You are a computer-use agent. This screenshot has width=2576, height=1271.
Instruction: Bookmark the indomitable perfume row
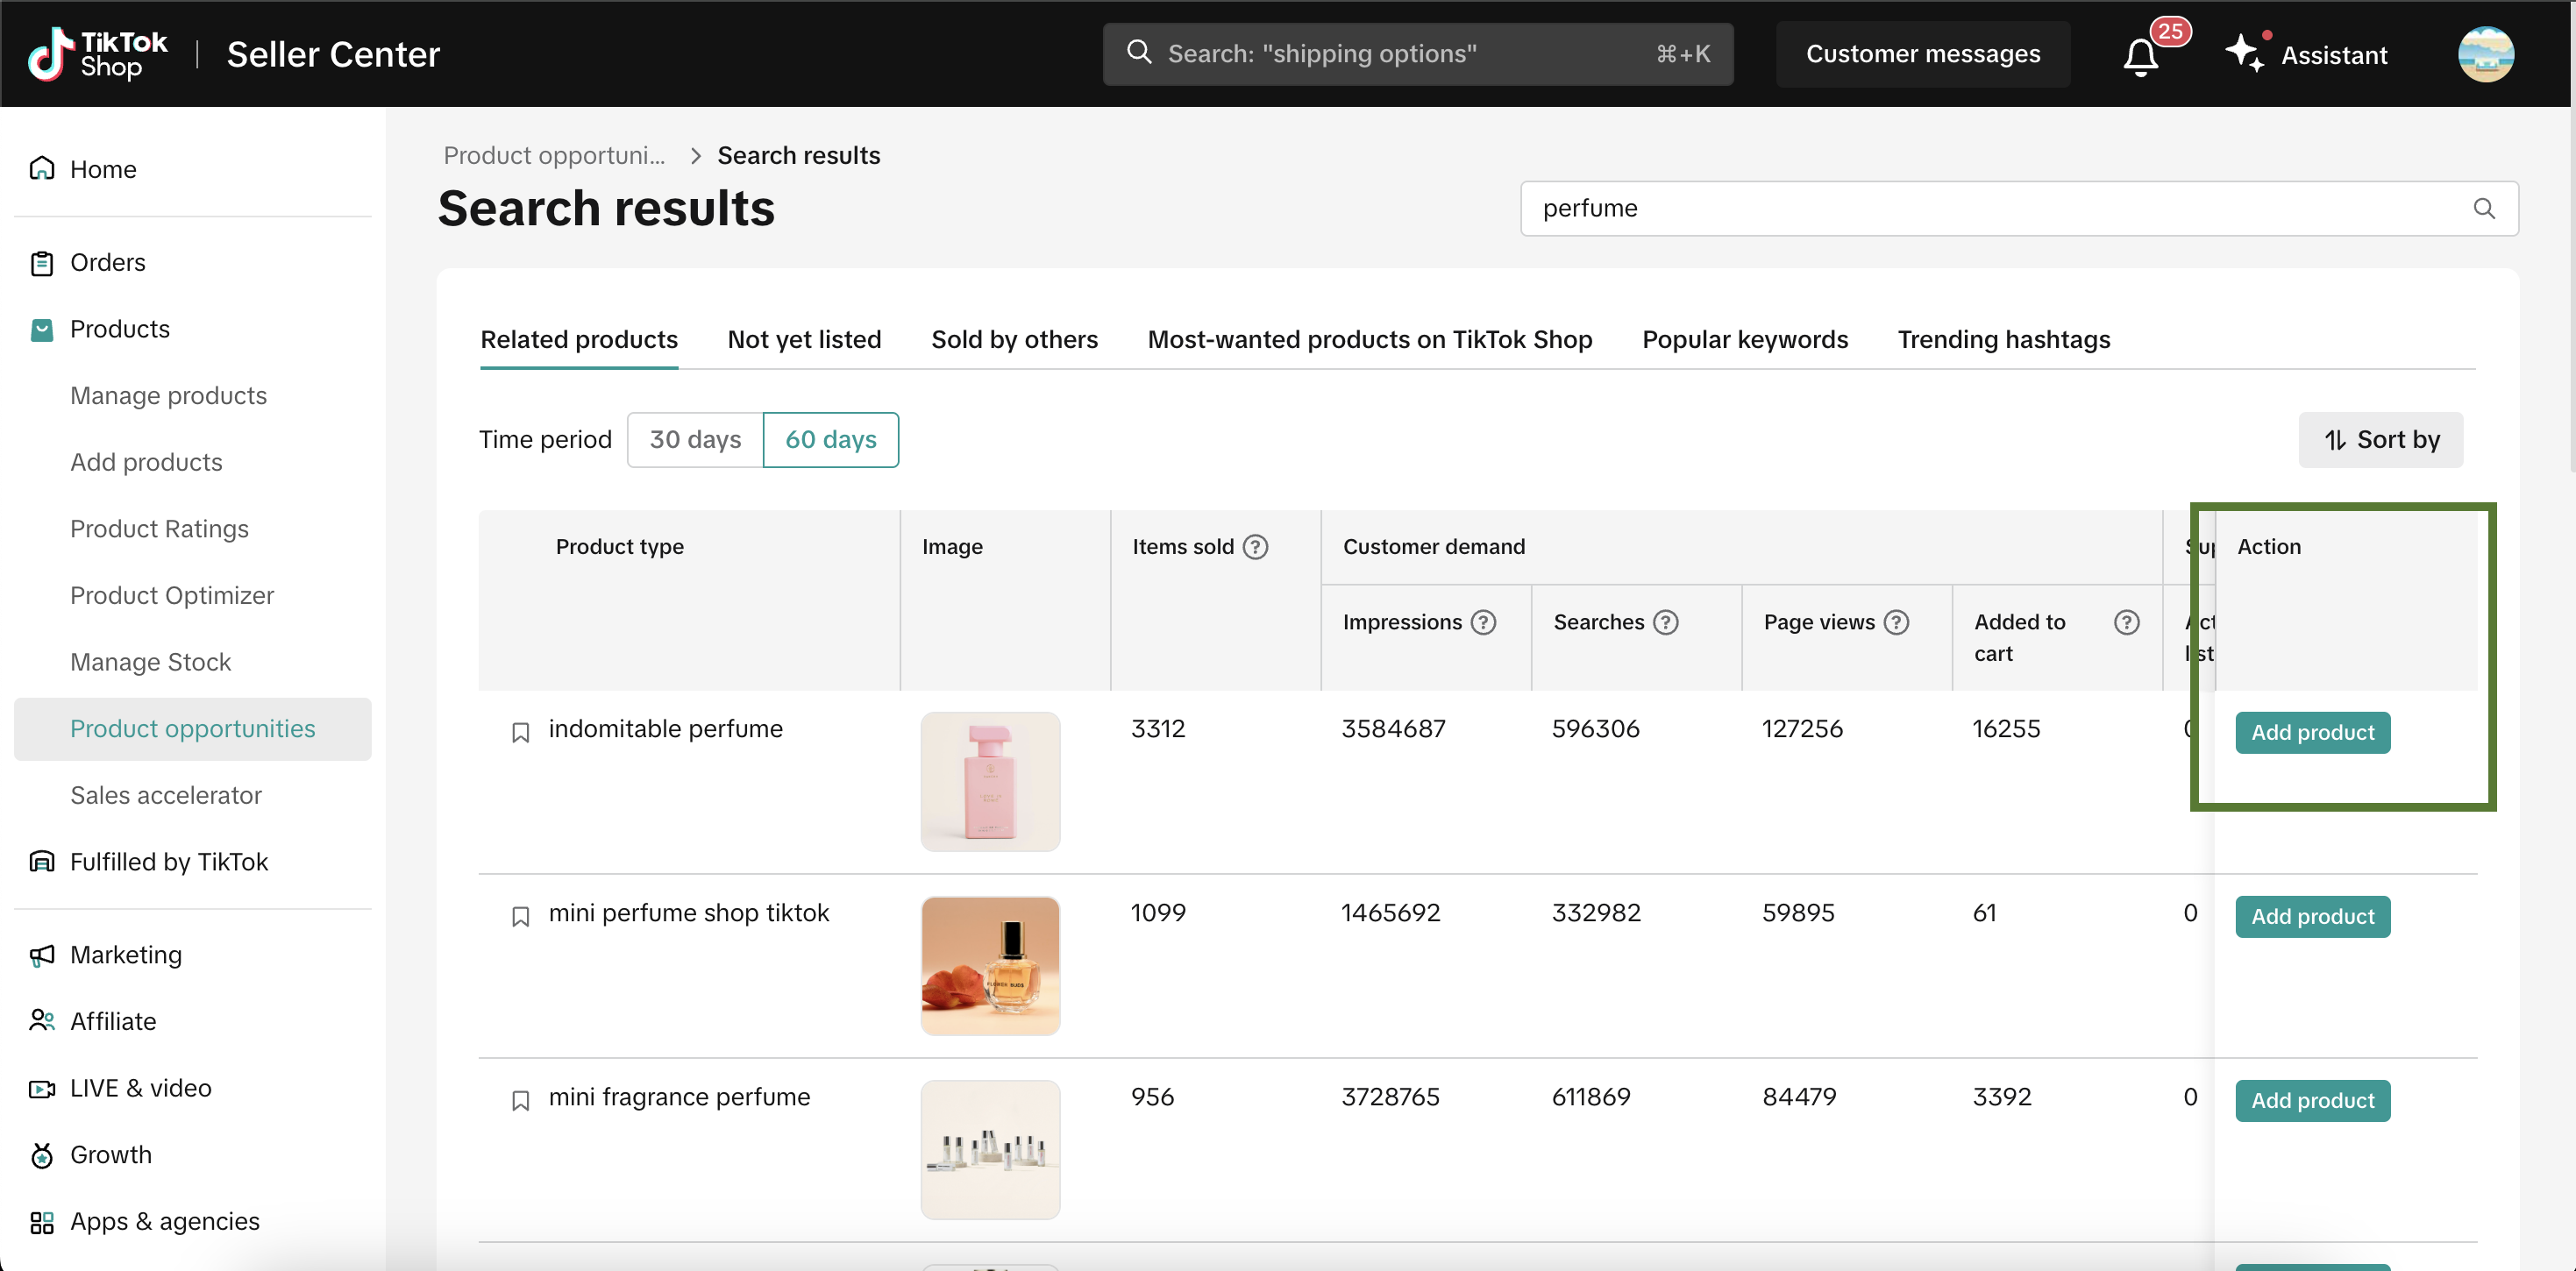point(520,732)
